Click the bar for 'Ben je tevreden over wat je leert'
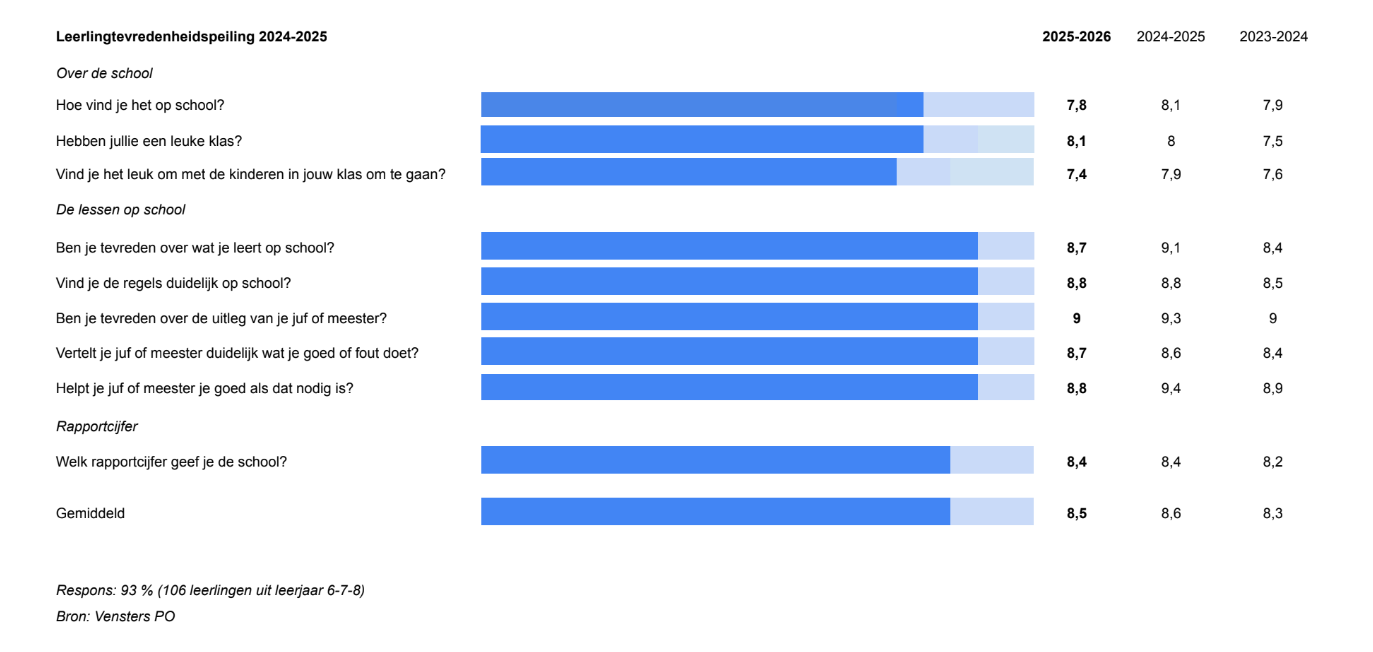This screenshot has width=1373, height=652. pyautogui.click(x=757, y=246)
